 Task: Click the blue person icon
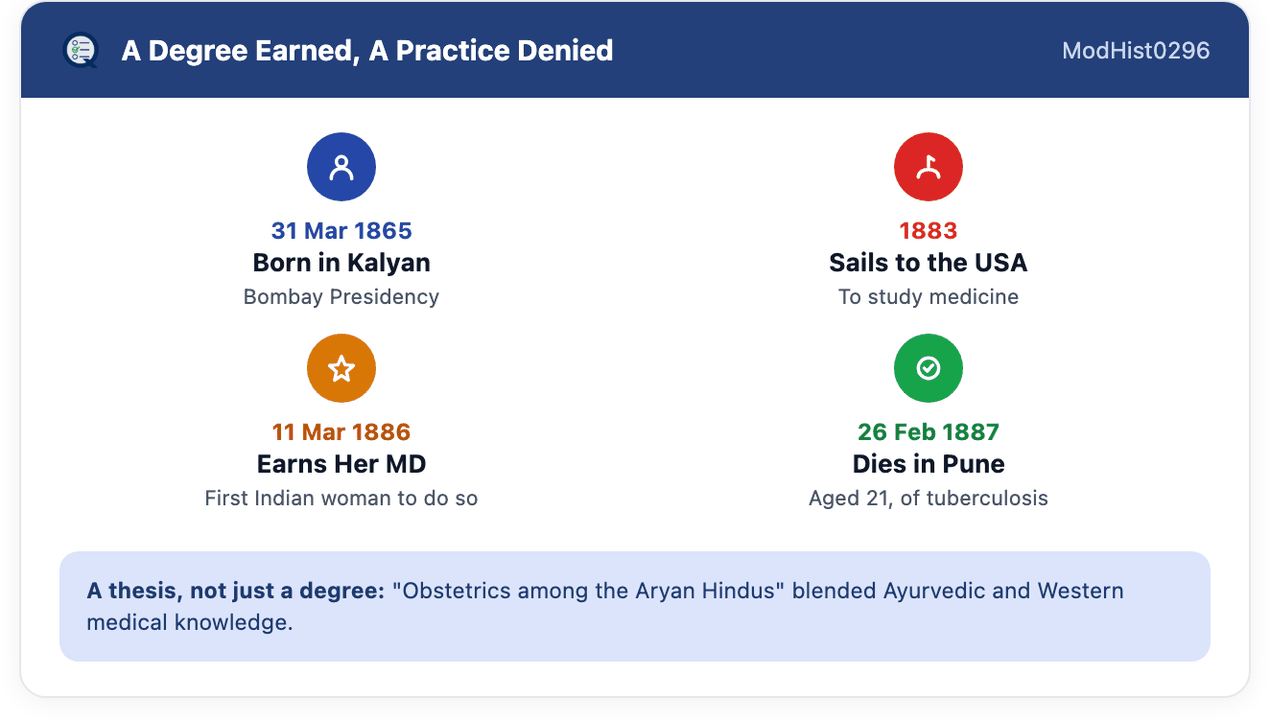click(x=341, y=167)
